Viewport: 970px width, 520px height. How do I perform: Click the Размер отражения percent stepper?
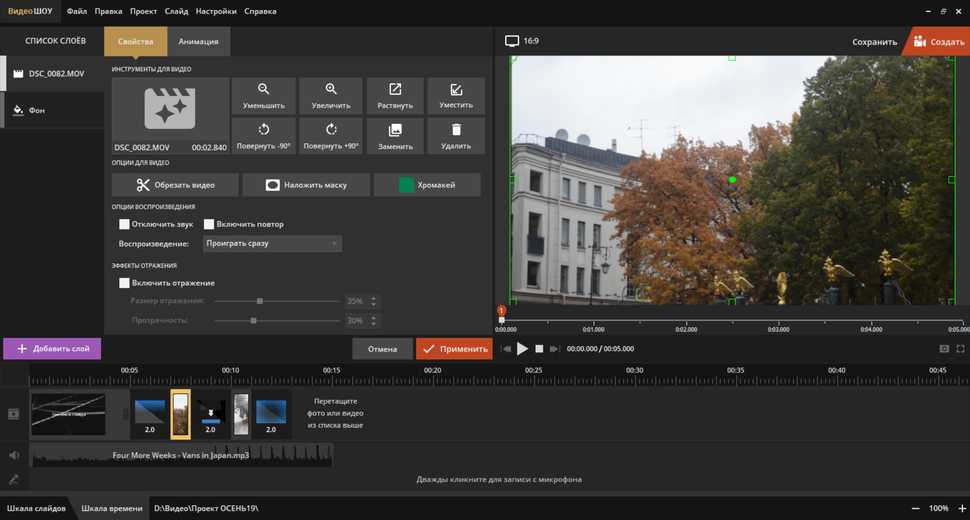[374, 301]
